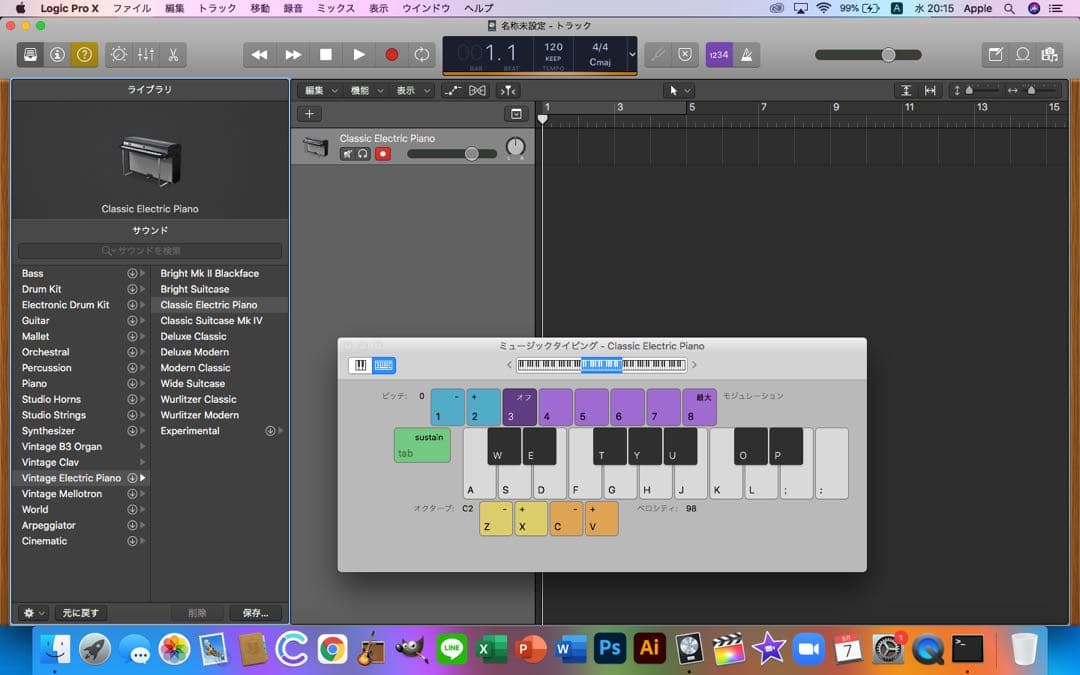Click the 保存... button in Library
The image size is (1080, 675).
255,613
